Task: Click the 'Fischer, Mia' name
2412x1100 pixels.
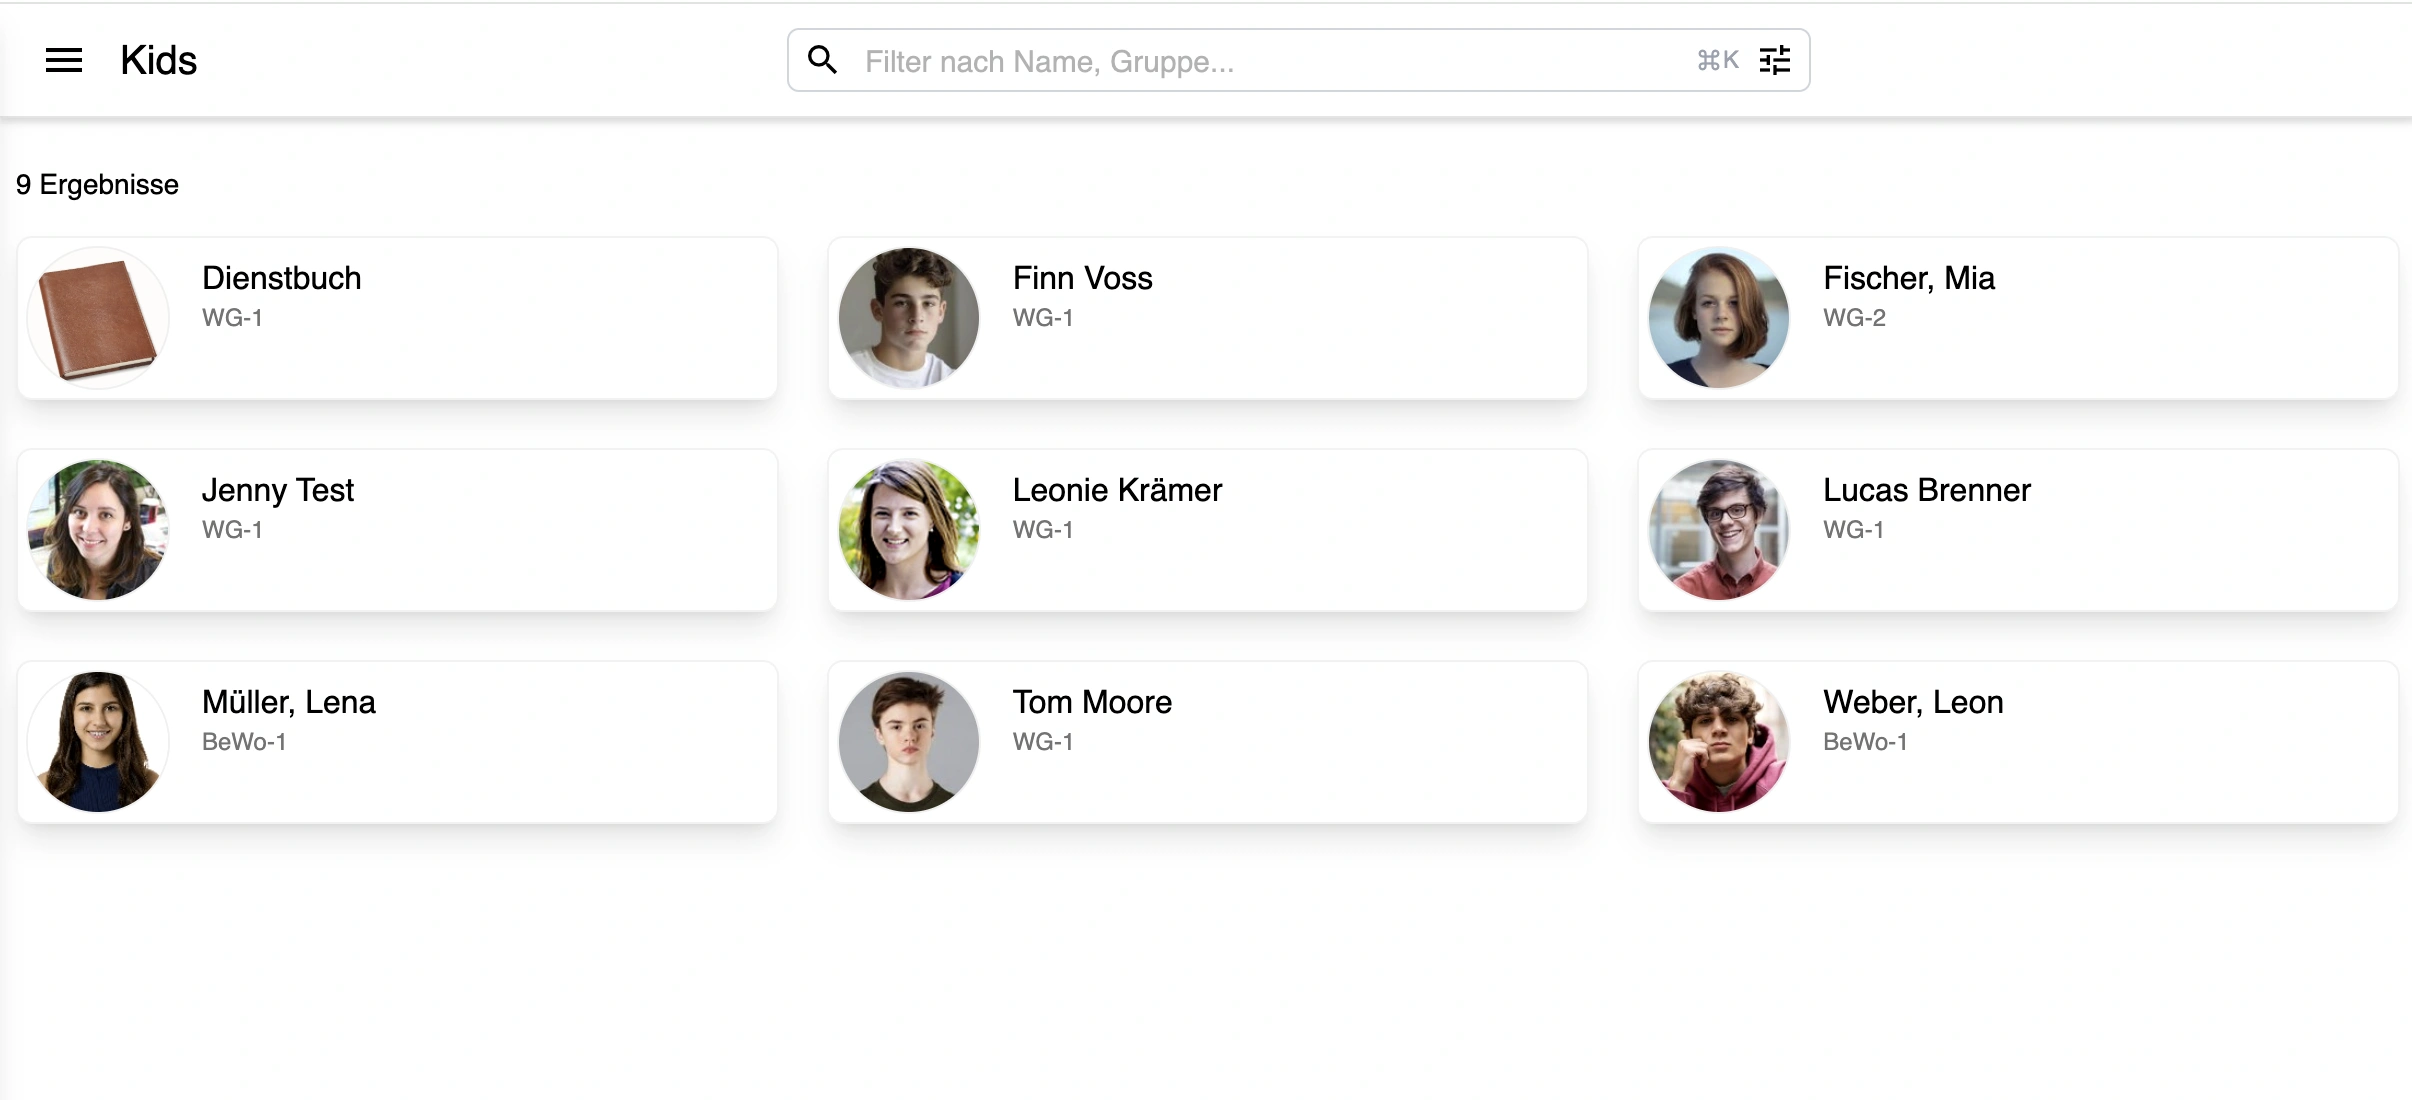Action: pyautogui.click(x=1909, y=278)
